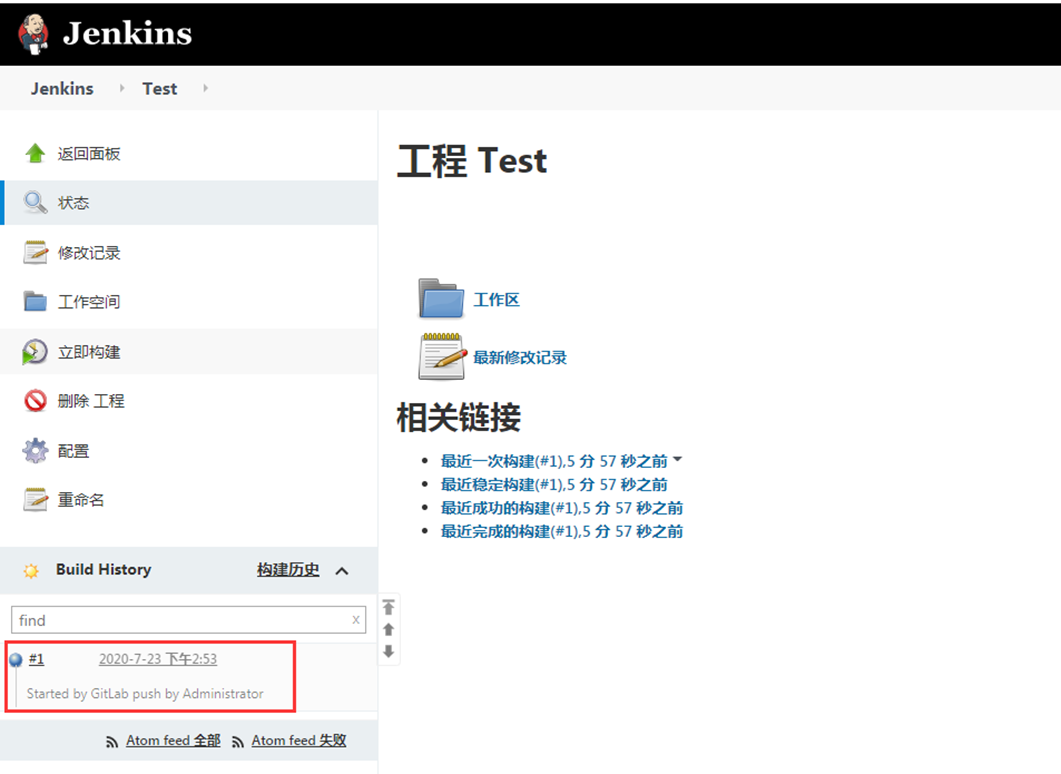Click the Build History label
Screen dimensions: 1061x774
104,570
